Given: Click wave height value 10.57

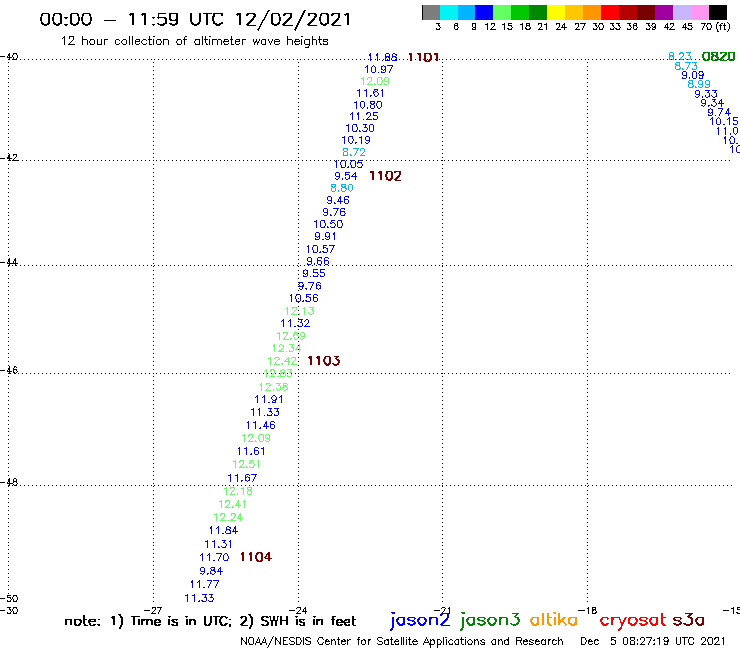Looking at the screenshot, I should (320, 249).
